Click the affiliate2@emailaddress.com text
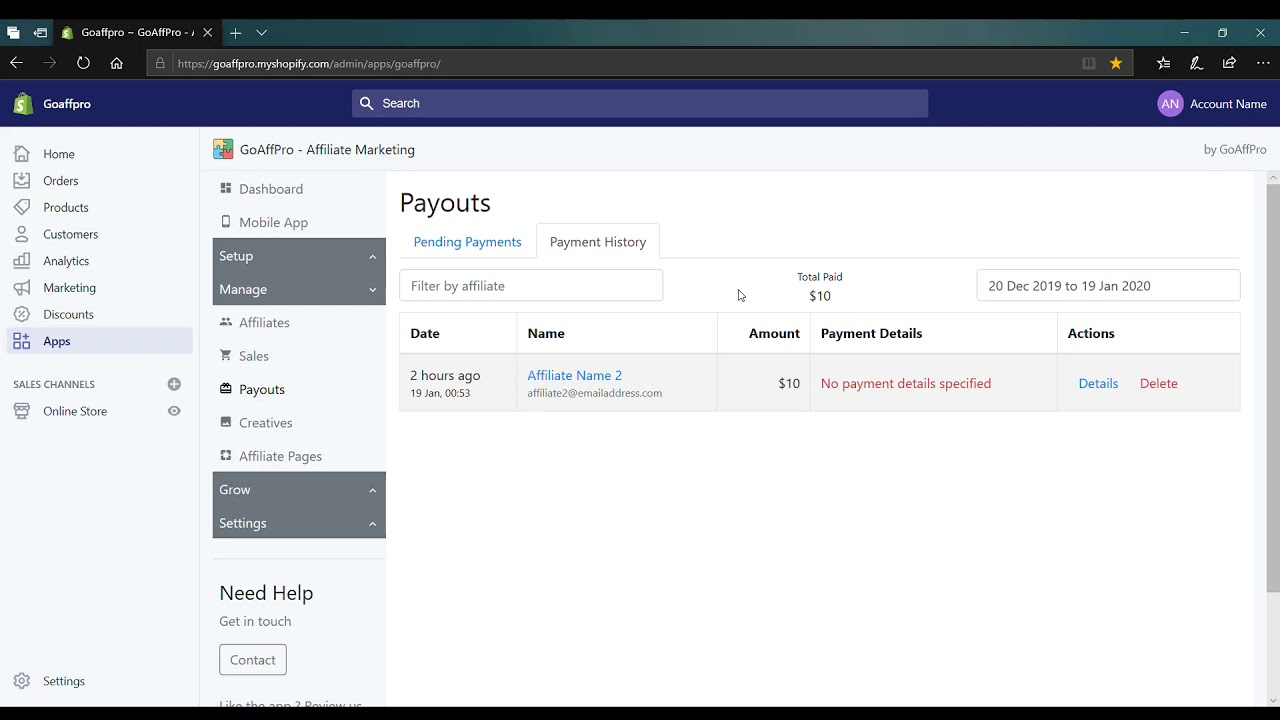 tap(594, 393)
